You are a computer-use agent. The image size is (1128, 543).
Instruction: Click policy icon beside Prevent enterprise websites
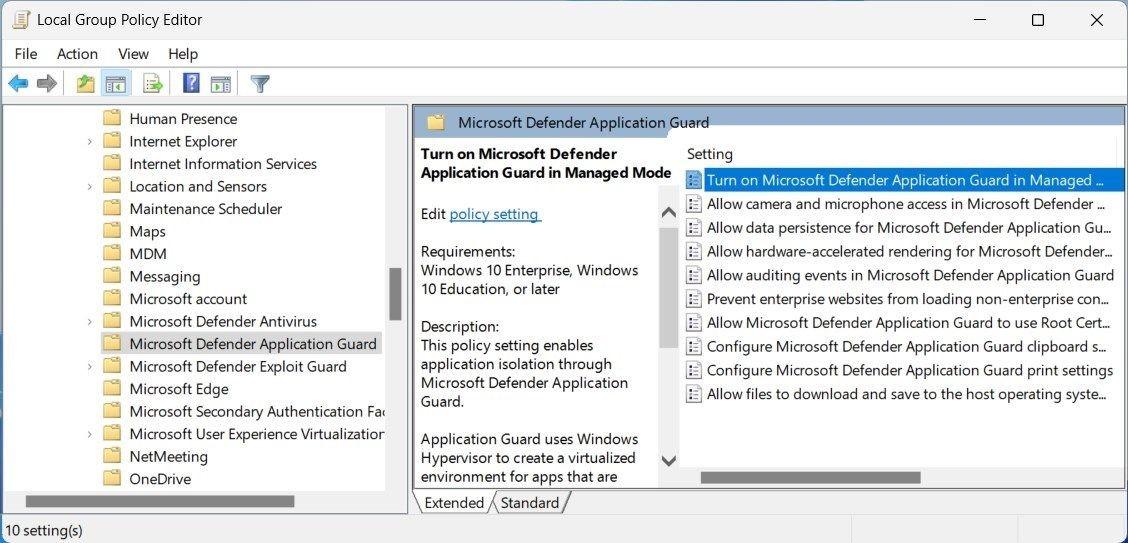[x=693, y=298]
